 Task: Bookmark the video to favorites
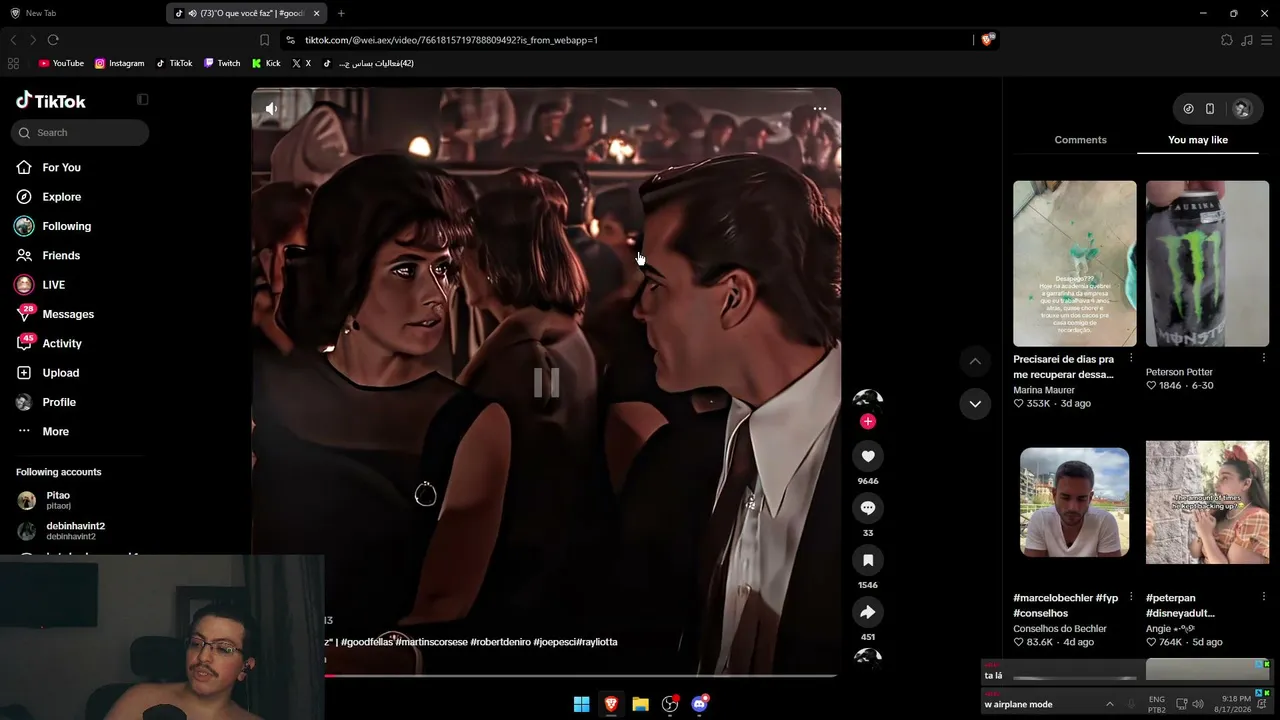click(868, 560)
